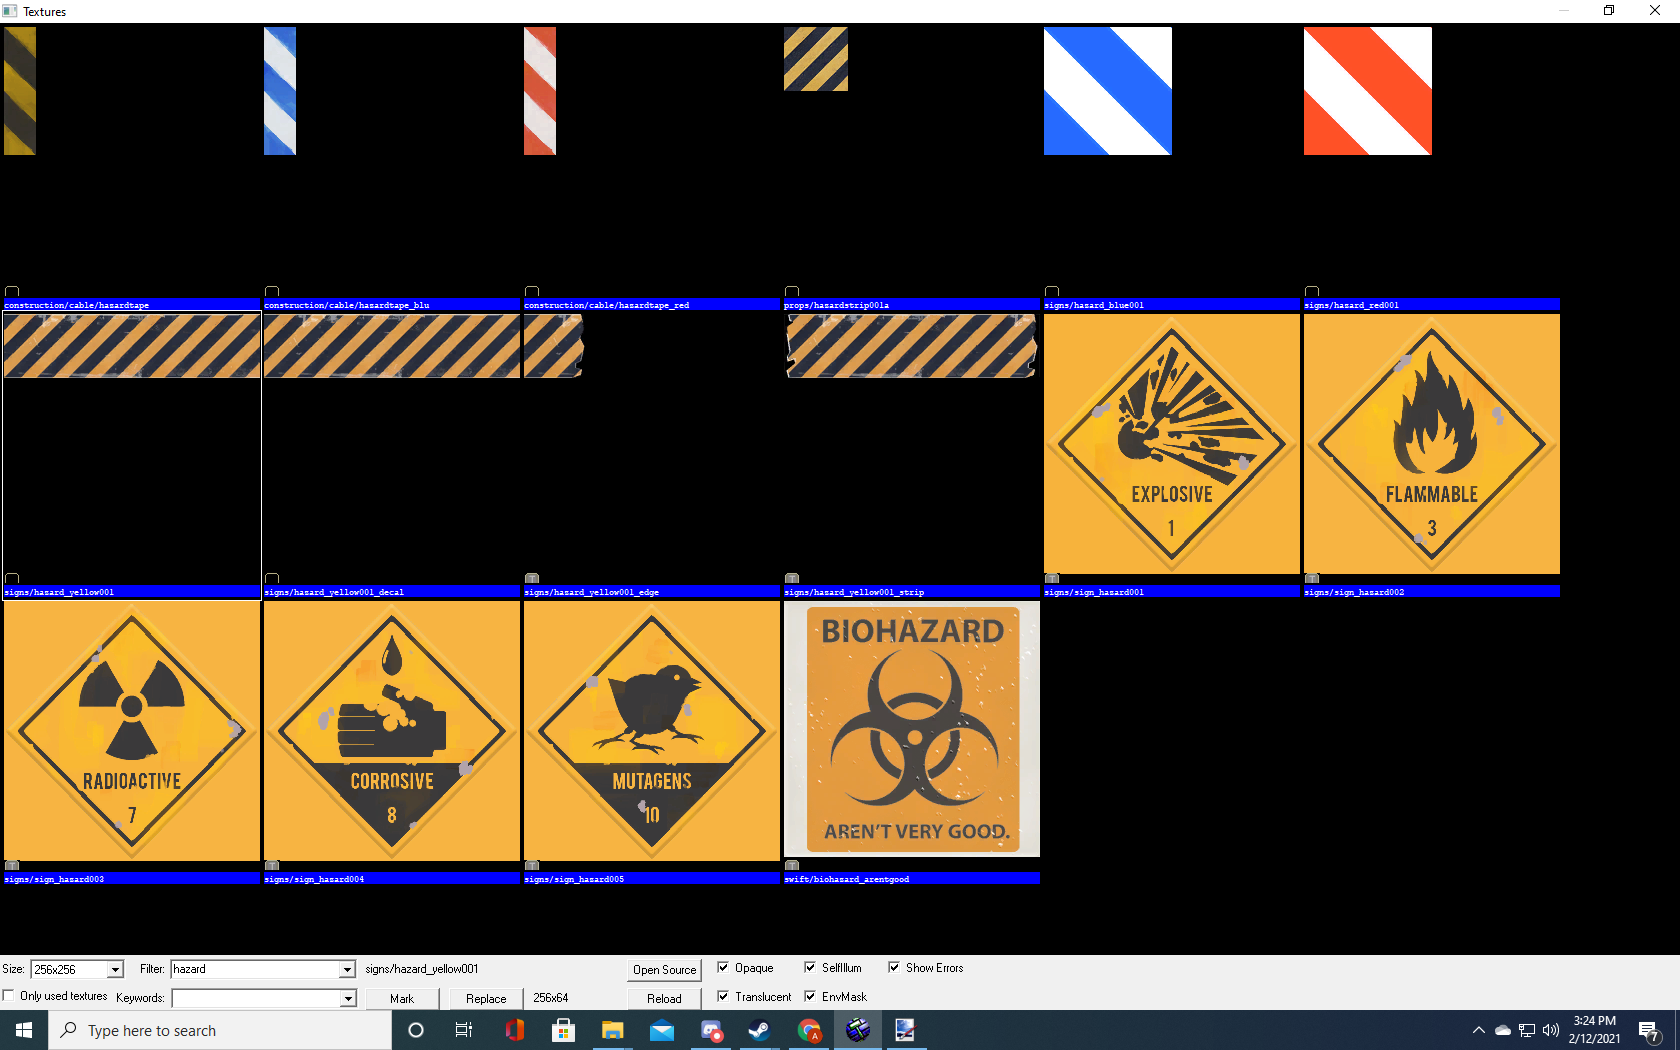Image resolution: width=1680 pixels, height=1050 pixels.
Task: Click the Reload button
Action: point(664,999)
